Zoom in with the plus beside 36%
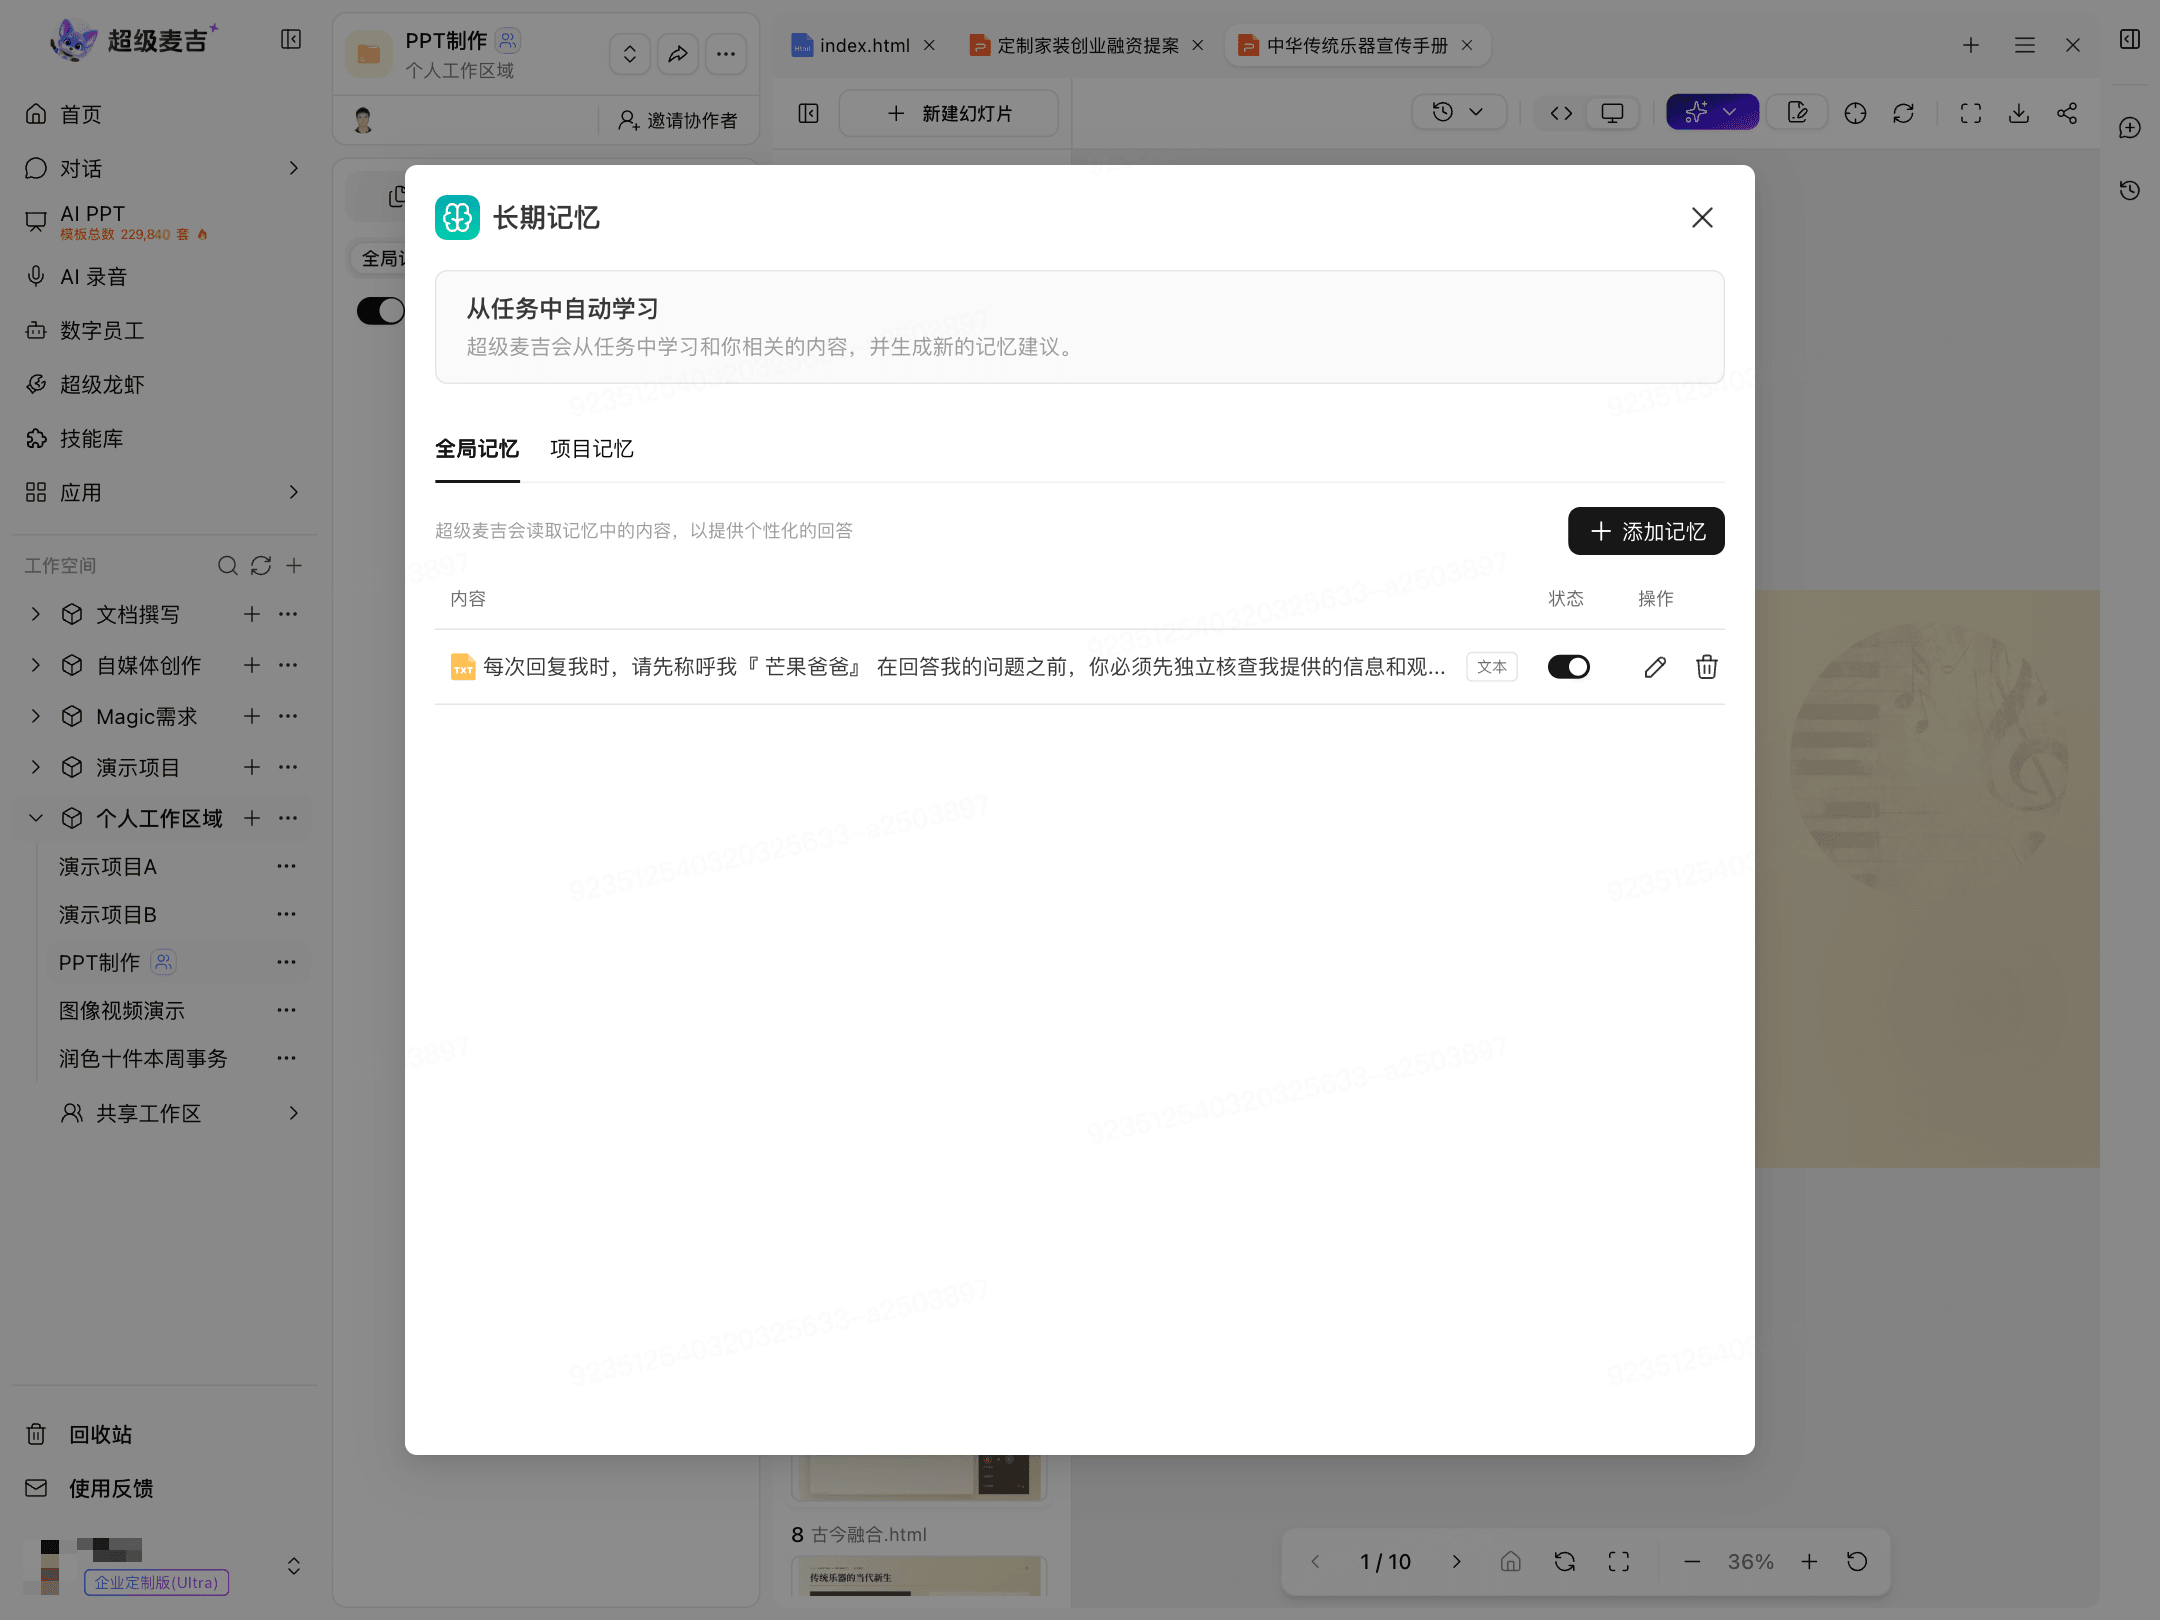 point(1809,1562)
